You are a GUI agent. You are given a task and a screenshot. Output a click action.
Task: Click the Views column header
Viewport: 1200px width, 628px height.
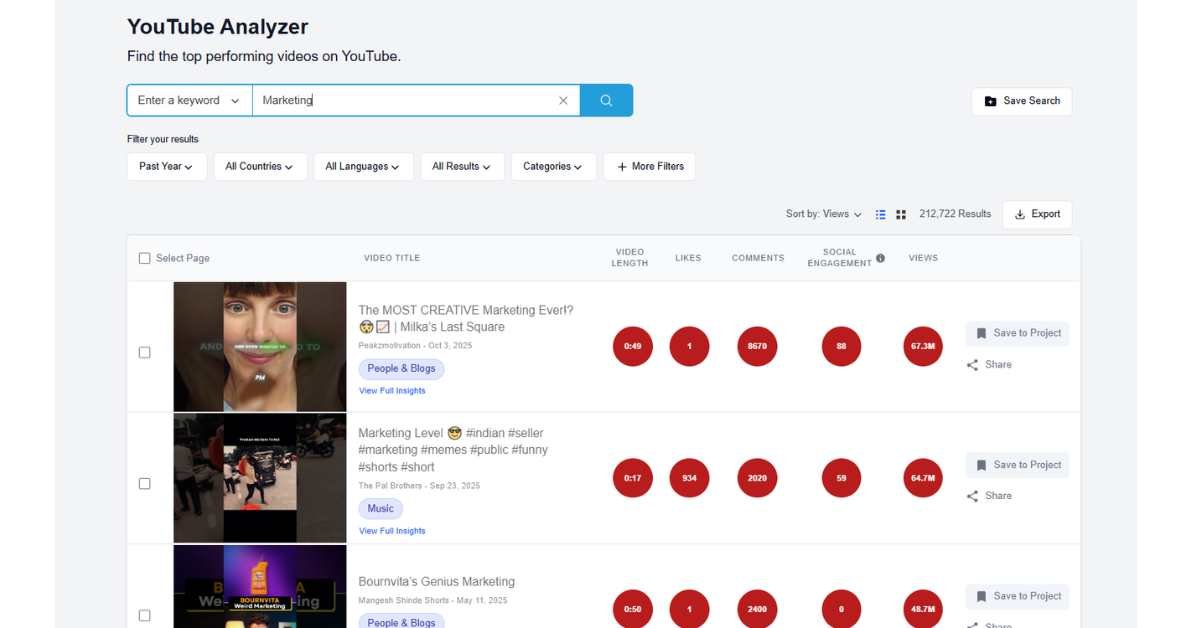923,258
